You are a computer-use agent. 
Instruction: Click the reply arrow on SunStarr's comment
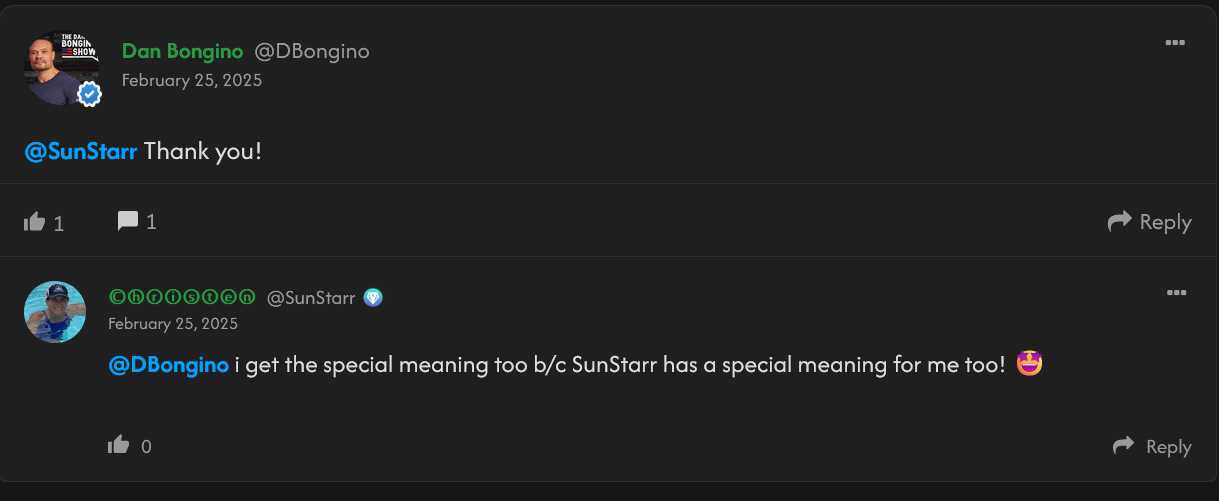(x=1124, y=445)
